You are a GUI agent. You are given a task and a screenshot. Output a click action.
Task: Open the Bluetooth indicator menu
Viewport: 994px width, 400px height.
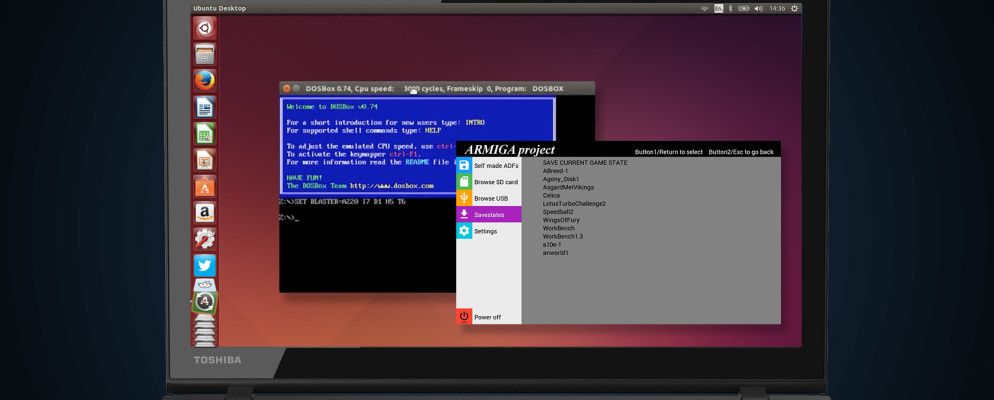(730, 8)
